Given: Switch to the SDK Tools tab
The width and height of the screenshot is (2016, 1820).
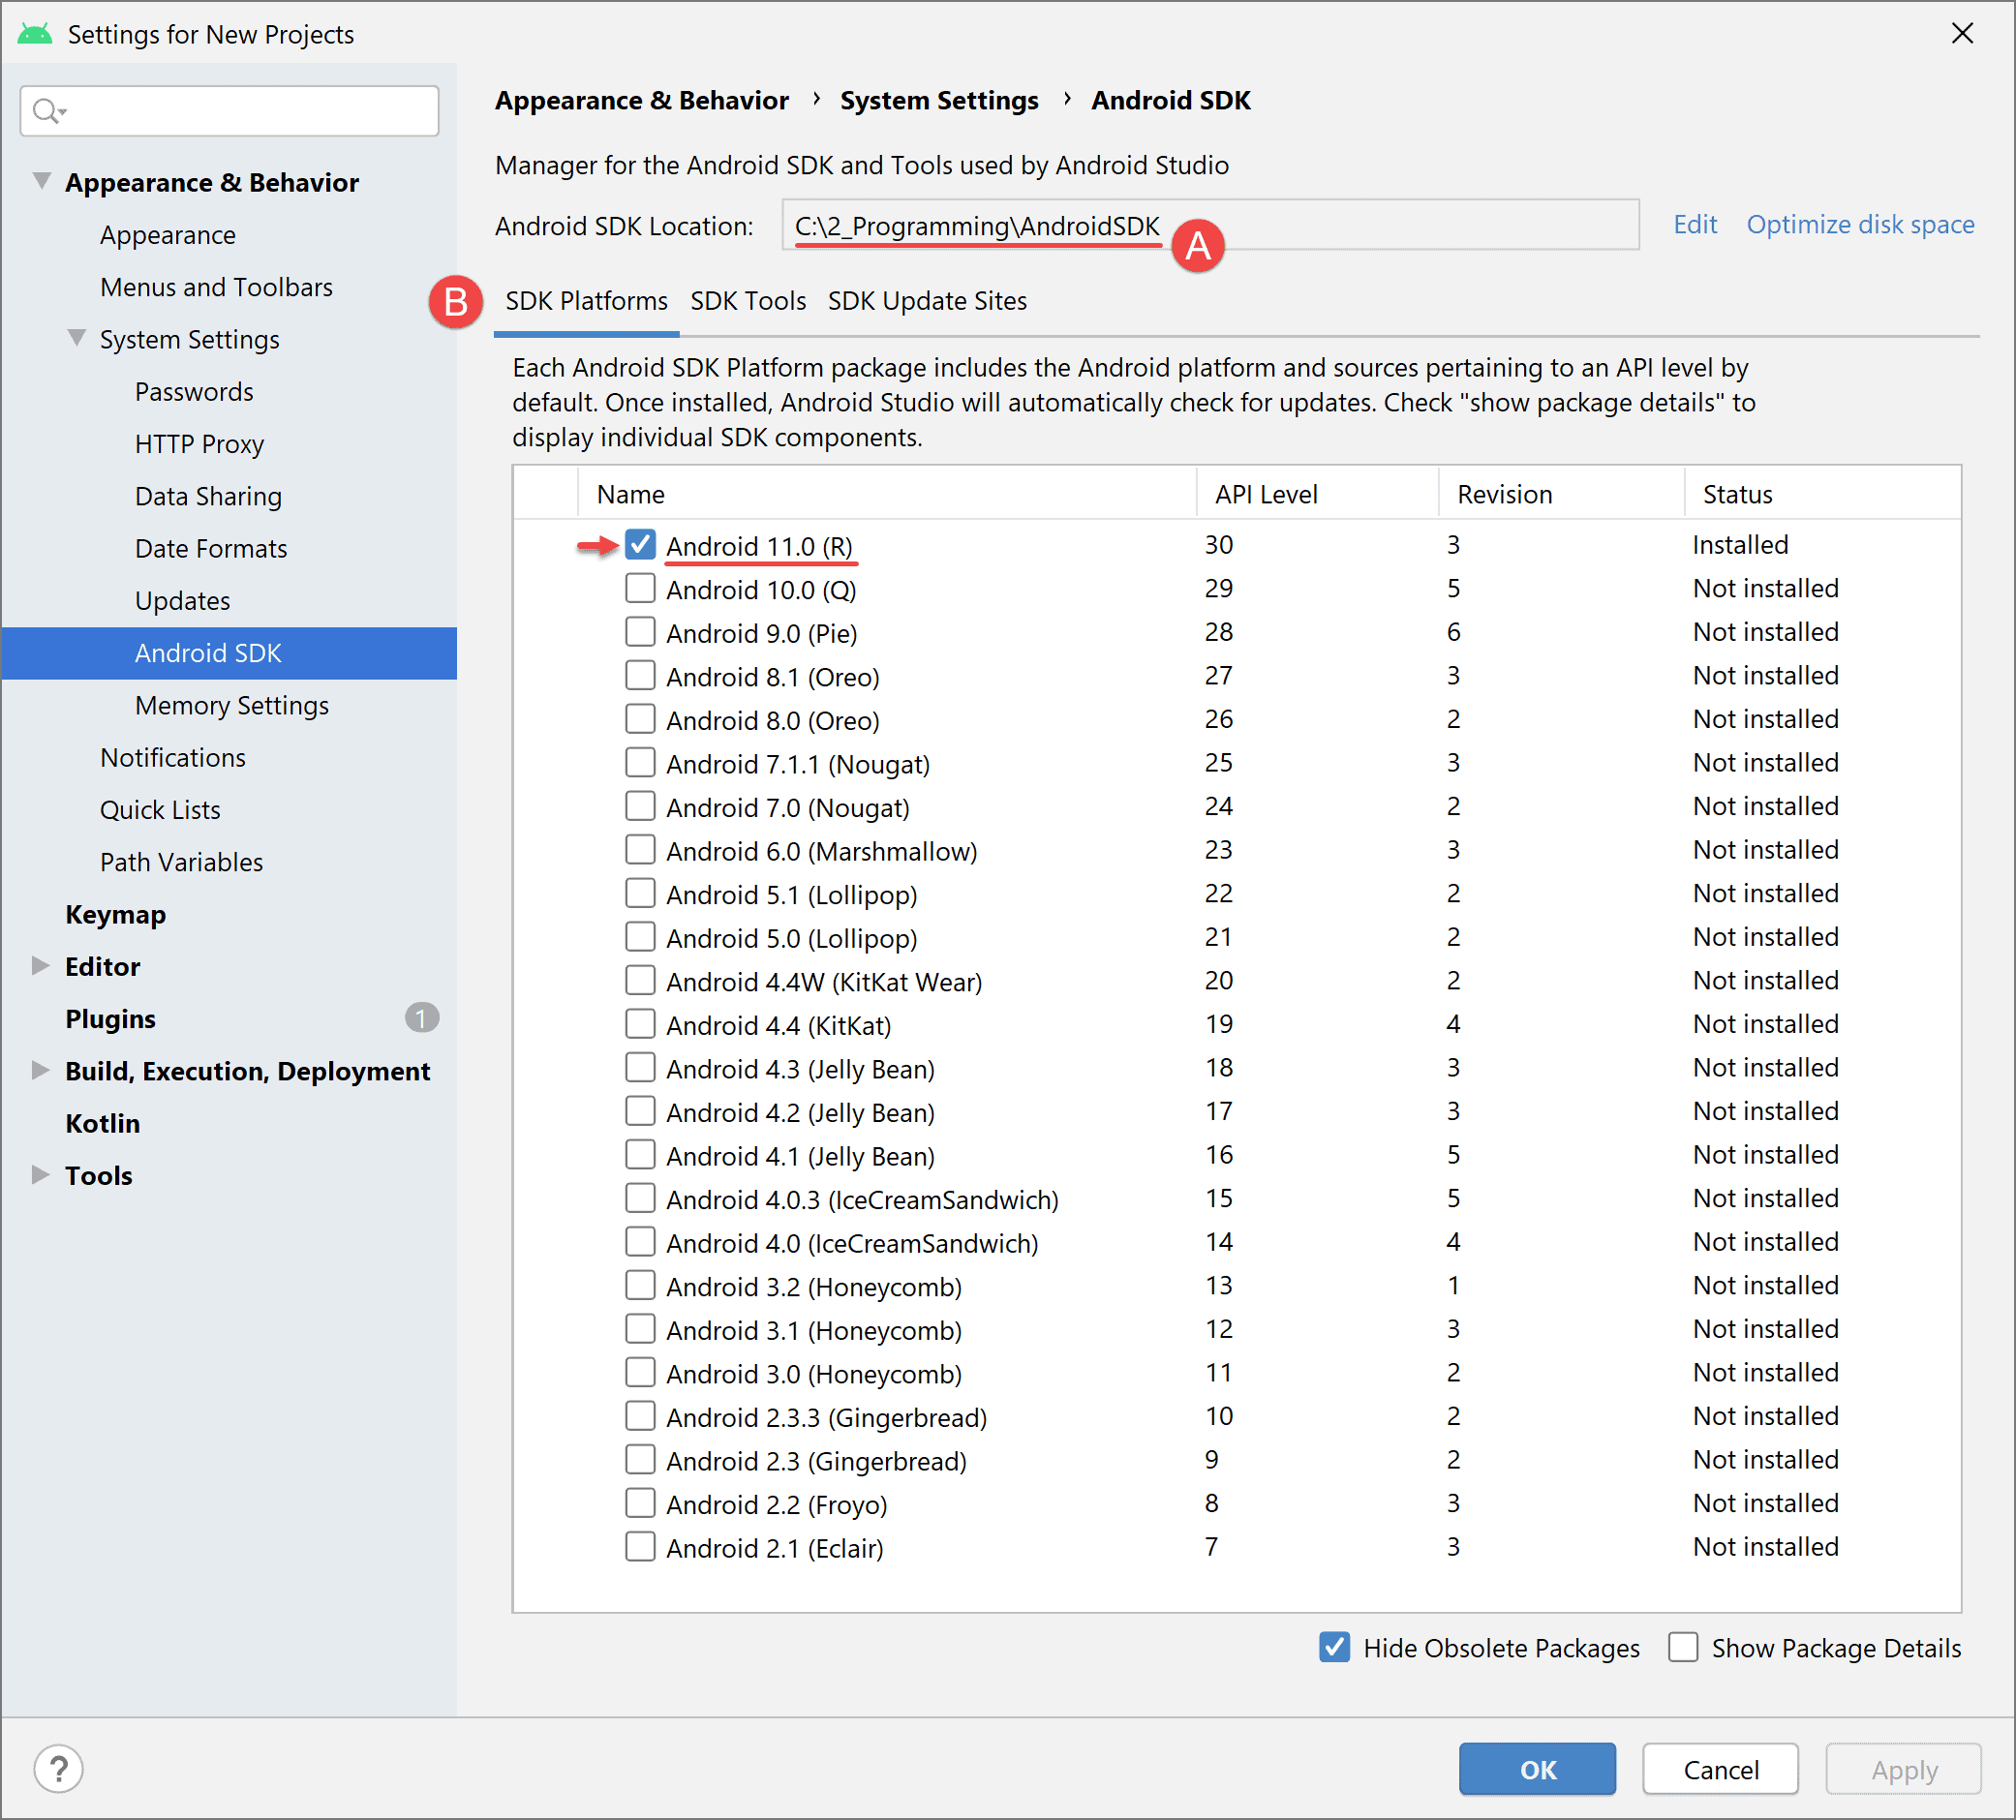Looking at the screenshot, I should pos(748,301).
